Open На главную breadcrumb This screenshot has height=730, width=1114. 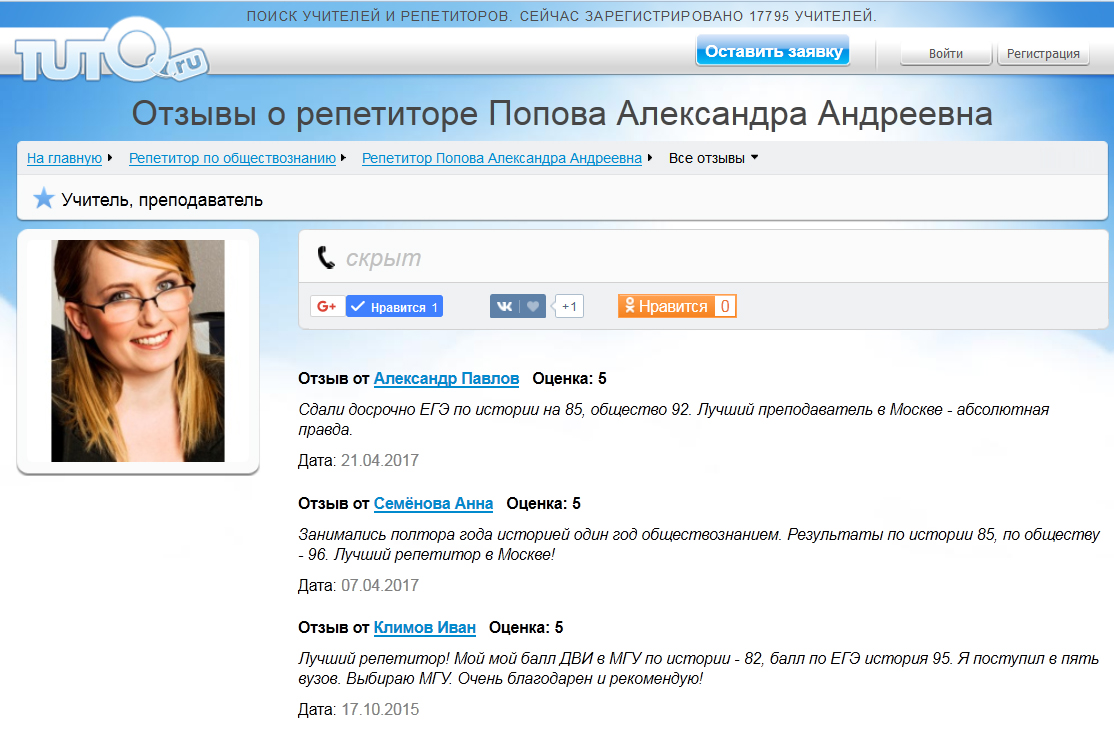[x=65, y=158]
